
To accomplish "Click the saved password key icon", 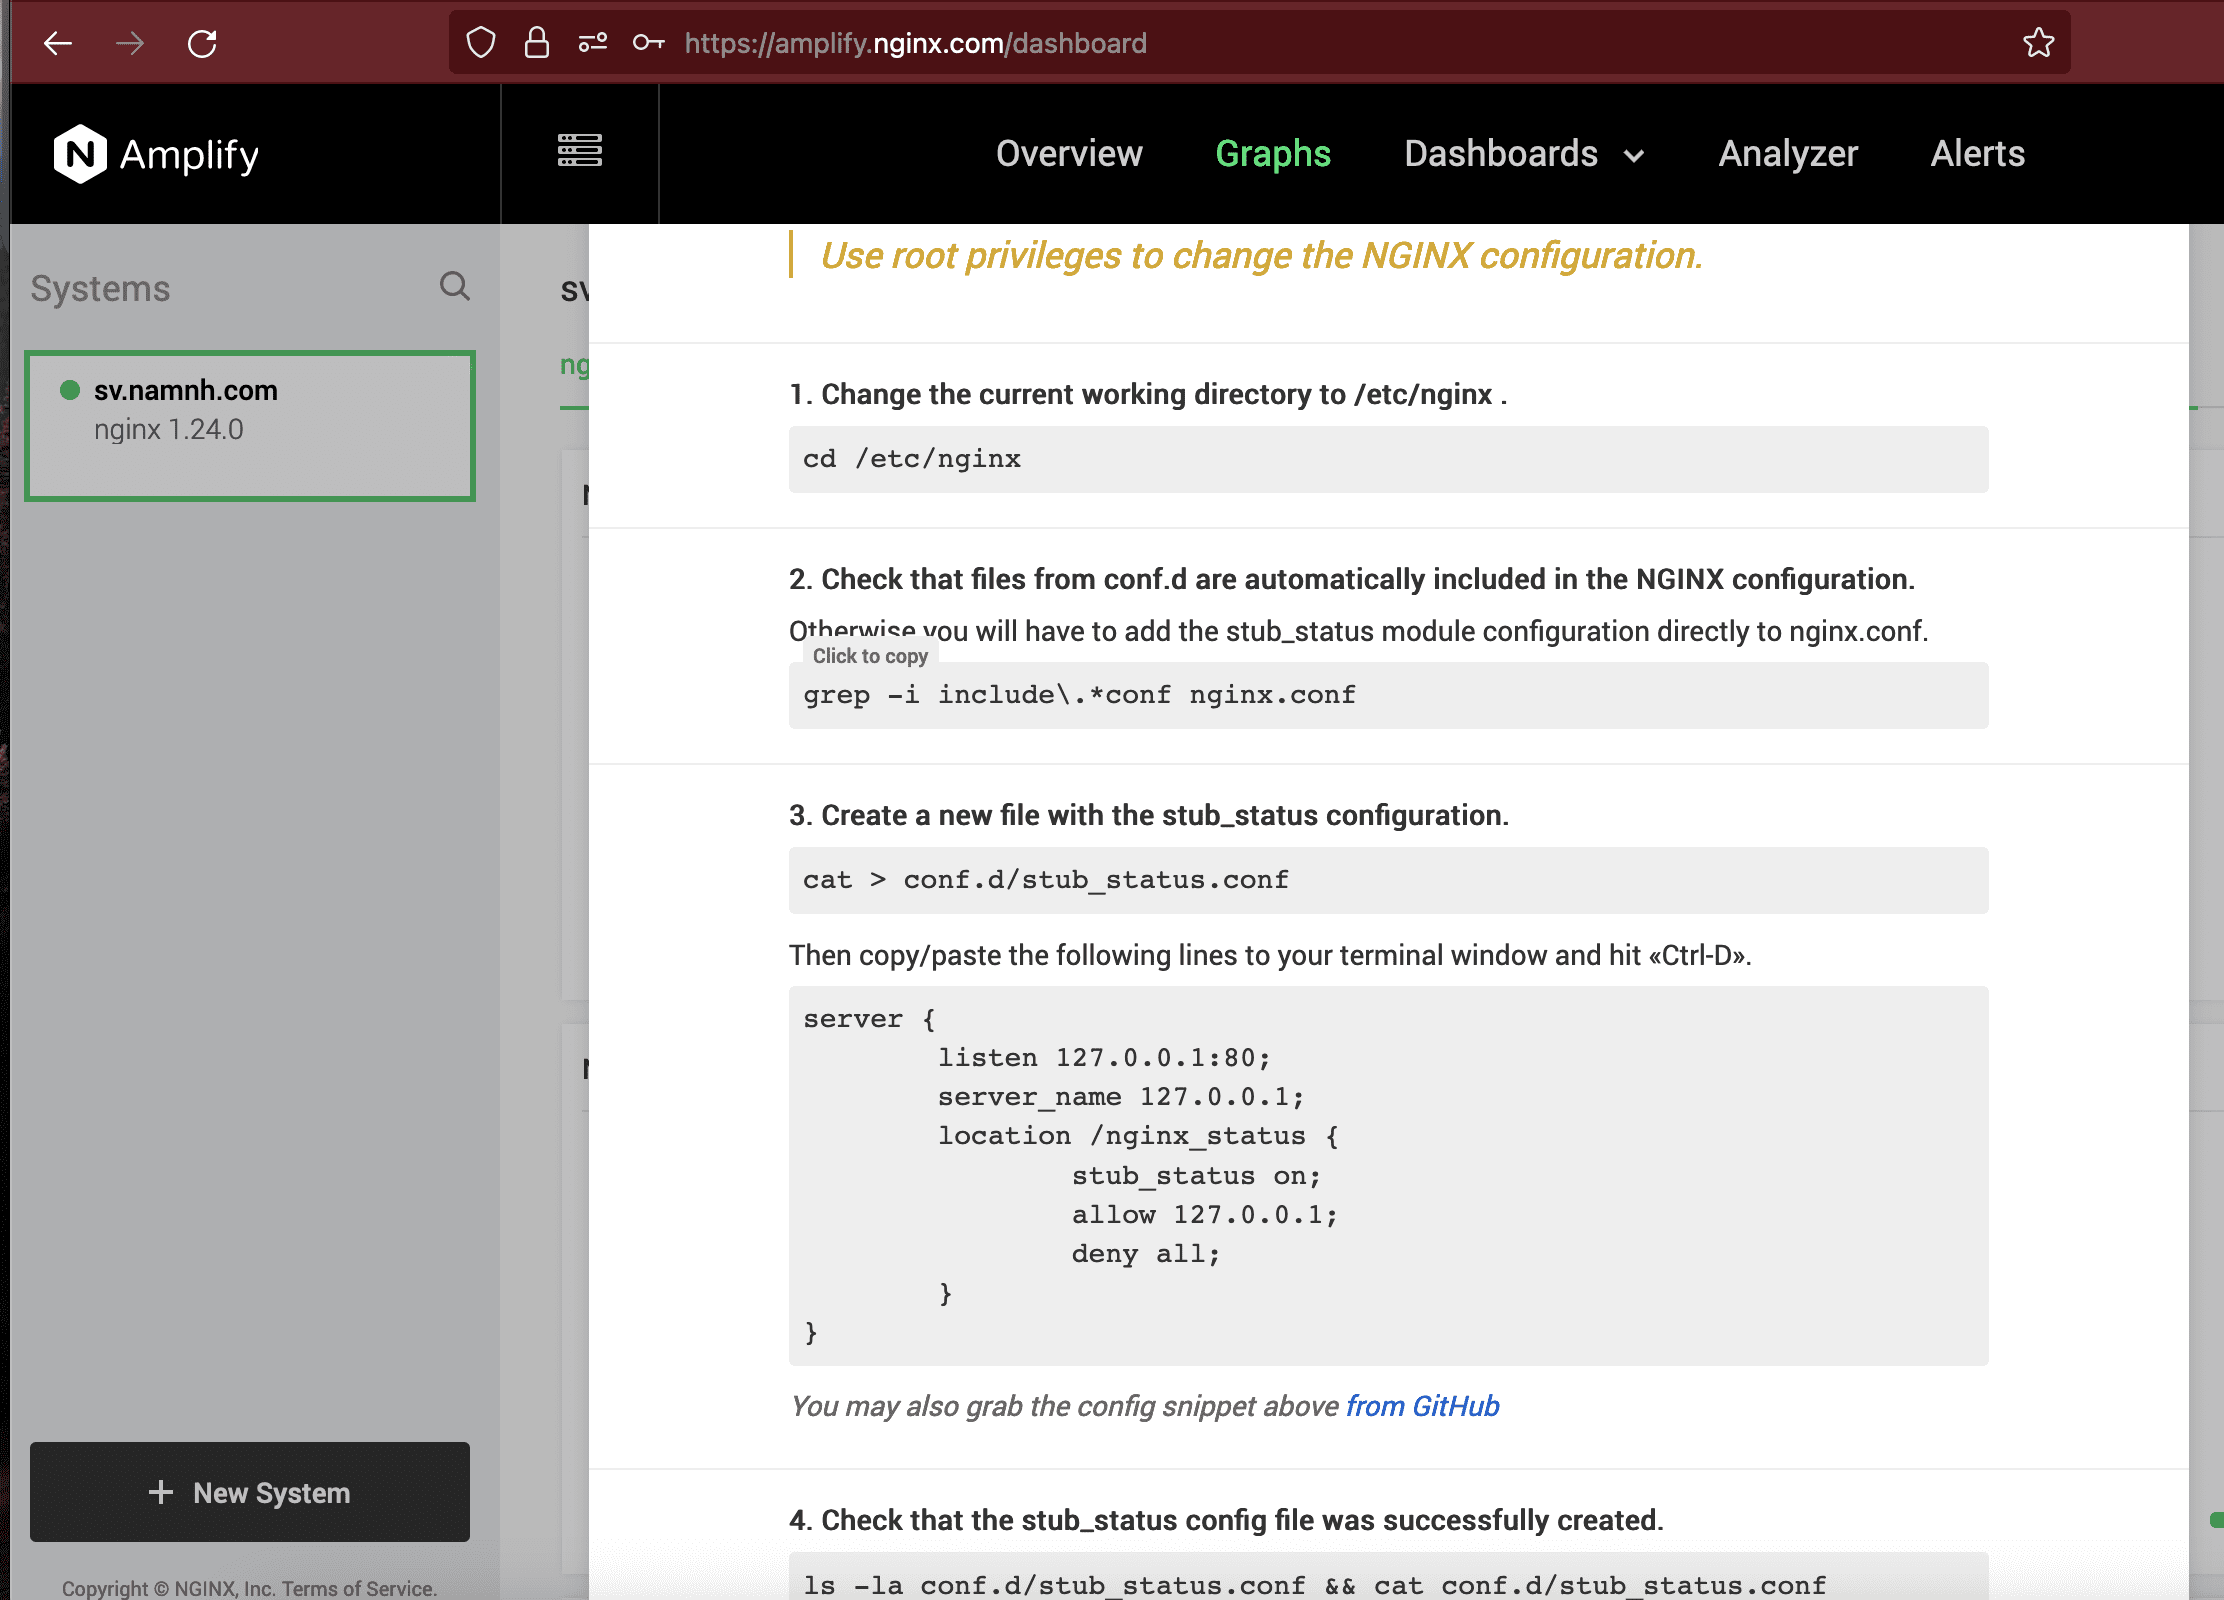I will (x=648, y=43).
